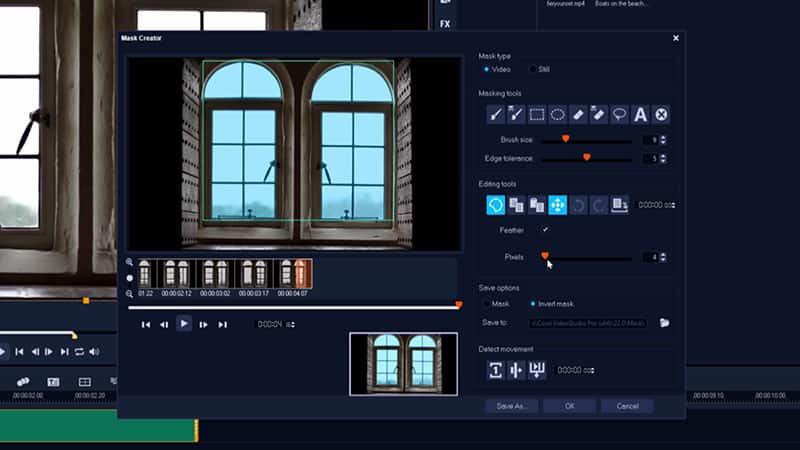The image size is (800, 450).
Task: Toggle the Feather checkbox
Action: coord(545,230)
